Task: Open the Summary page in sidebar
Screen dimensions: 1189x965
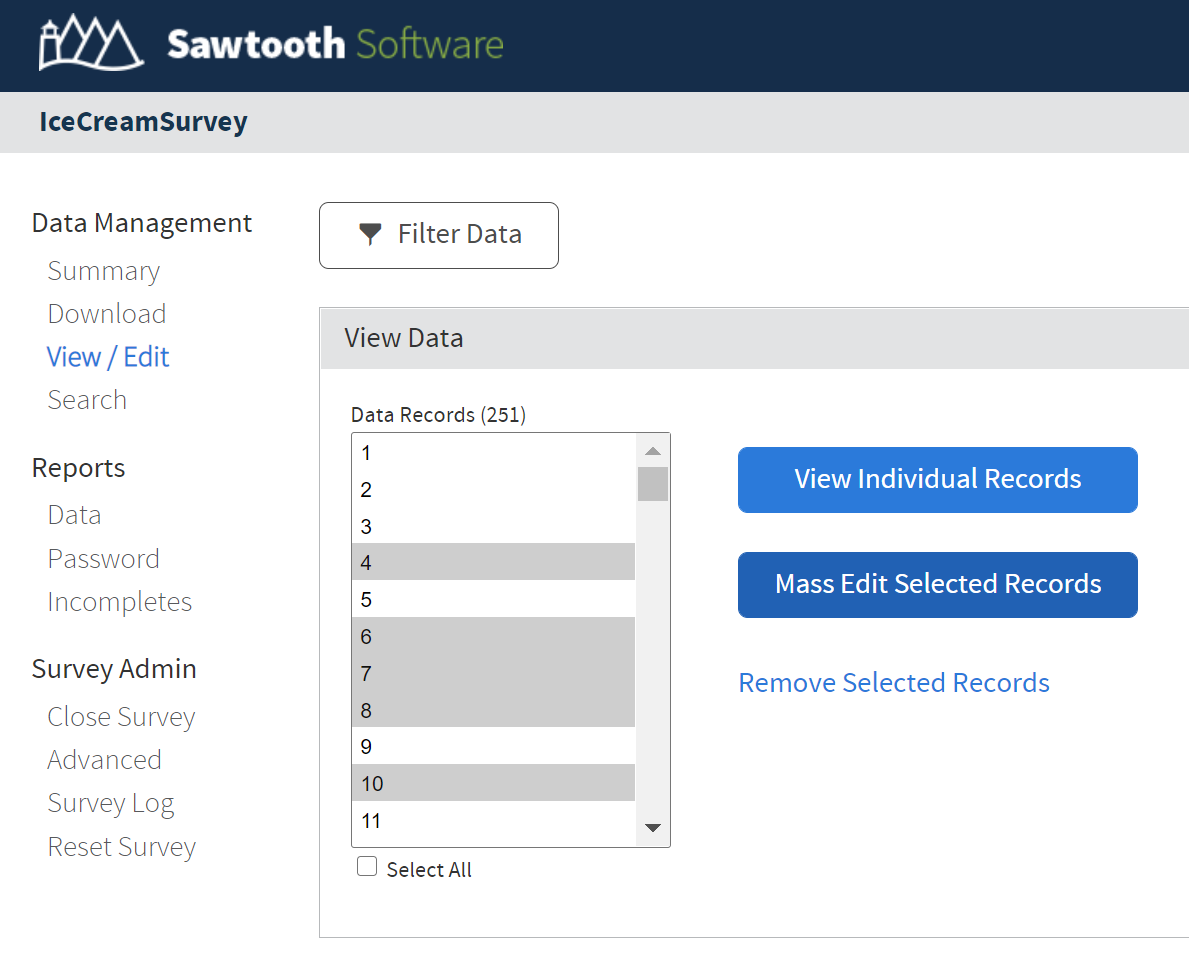Action: pyautogui.click(x=103, y=271)
